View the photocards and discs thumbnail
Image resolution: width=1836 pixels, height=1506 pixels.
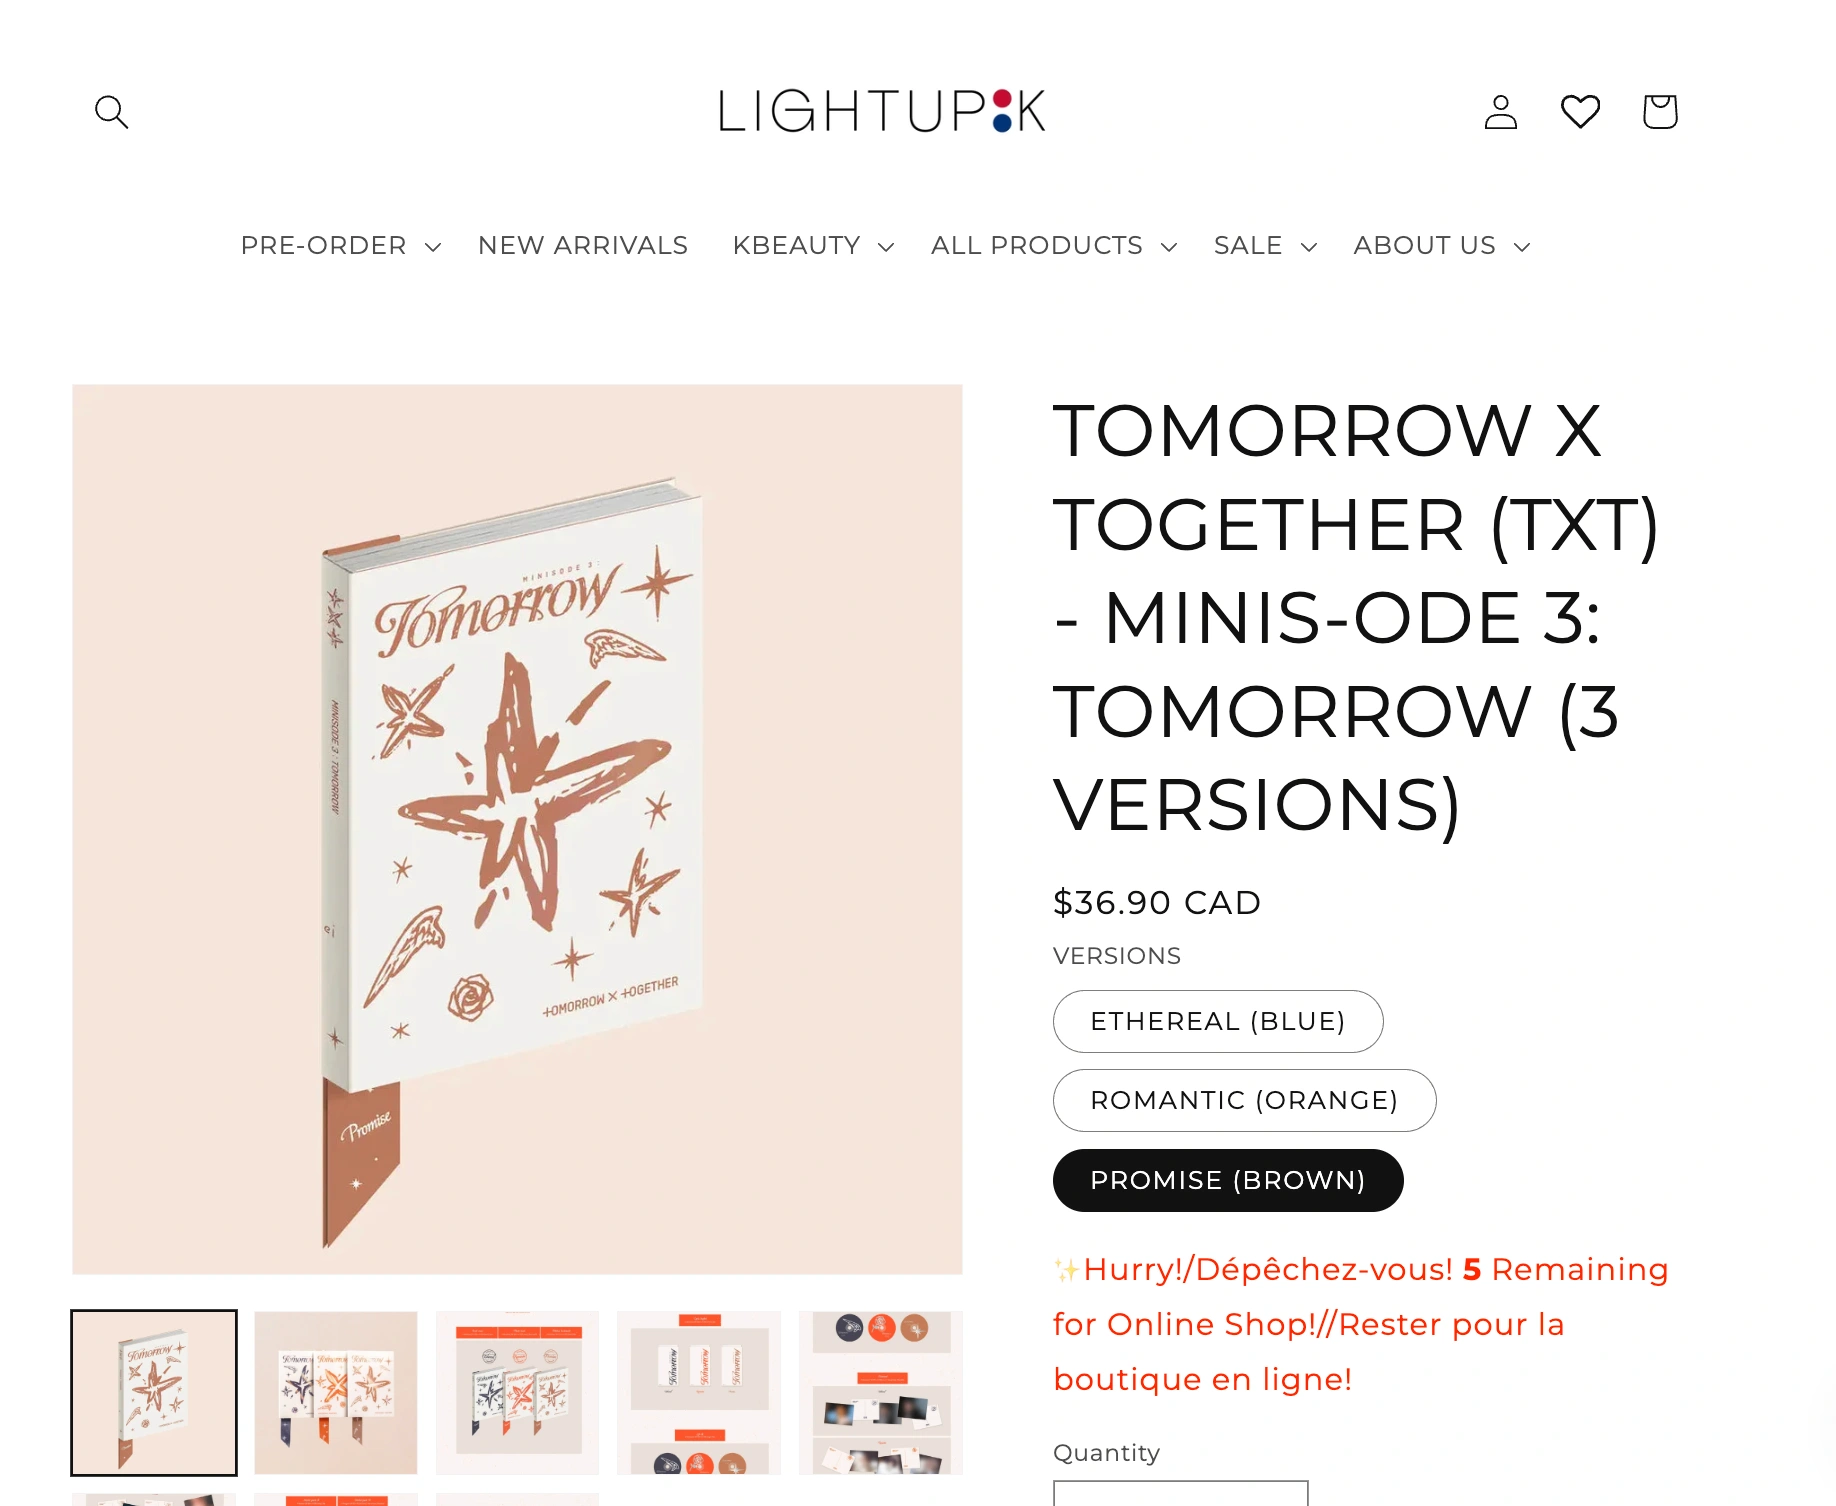881,1392
